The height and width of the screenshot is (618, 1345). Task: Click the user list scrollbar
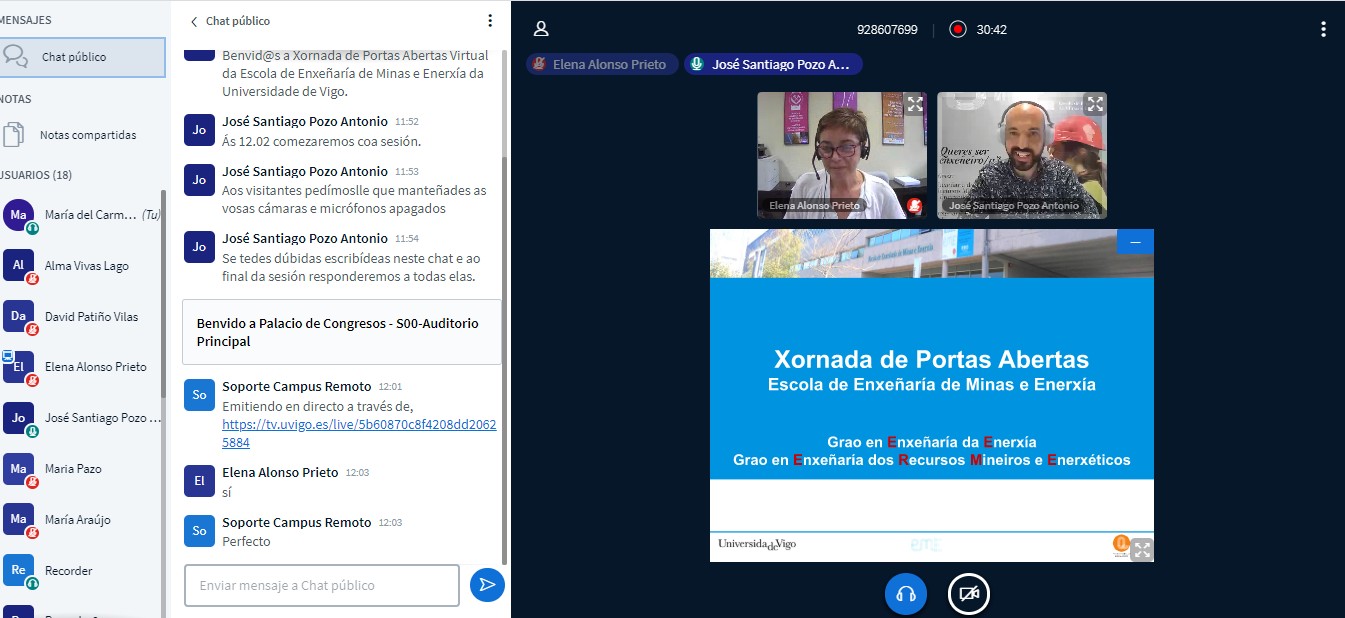click(x=164, y=295)
